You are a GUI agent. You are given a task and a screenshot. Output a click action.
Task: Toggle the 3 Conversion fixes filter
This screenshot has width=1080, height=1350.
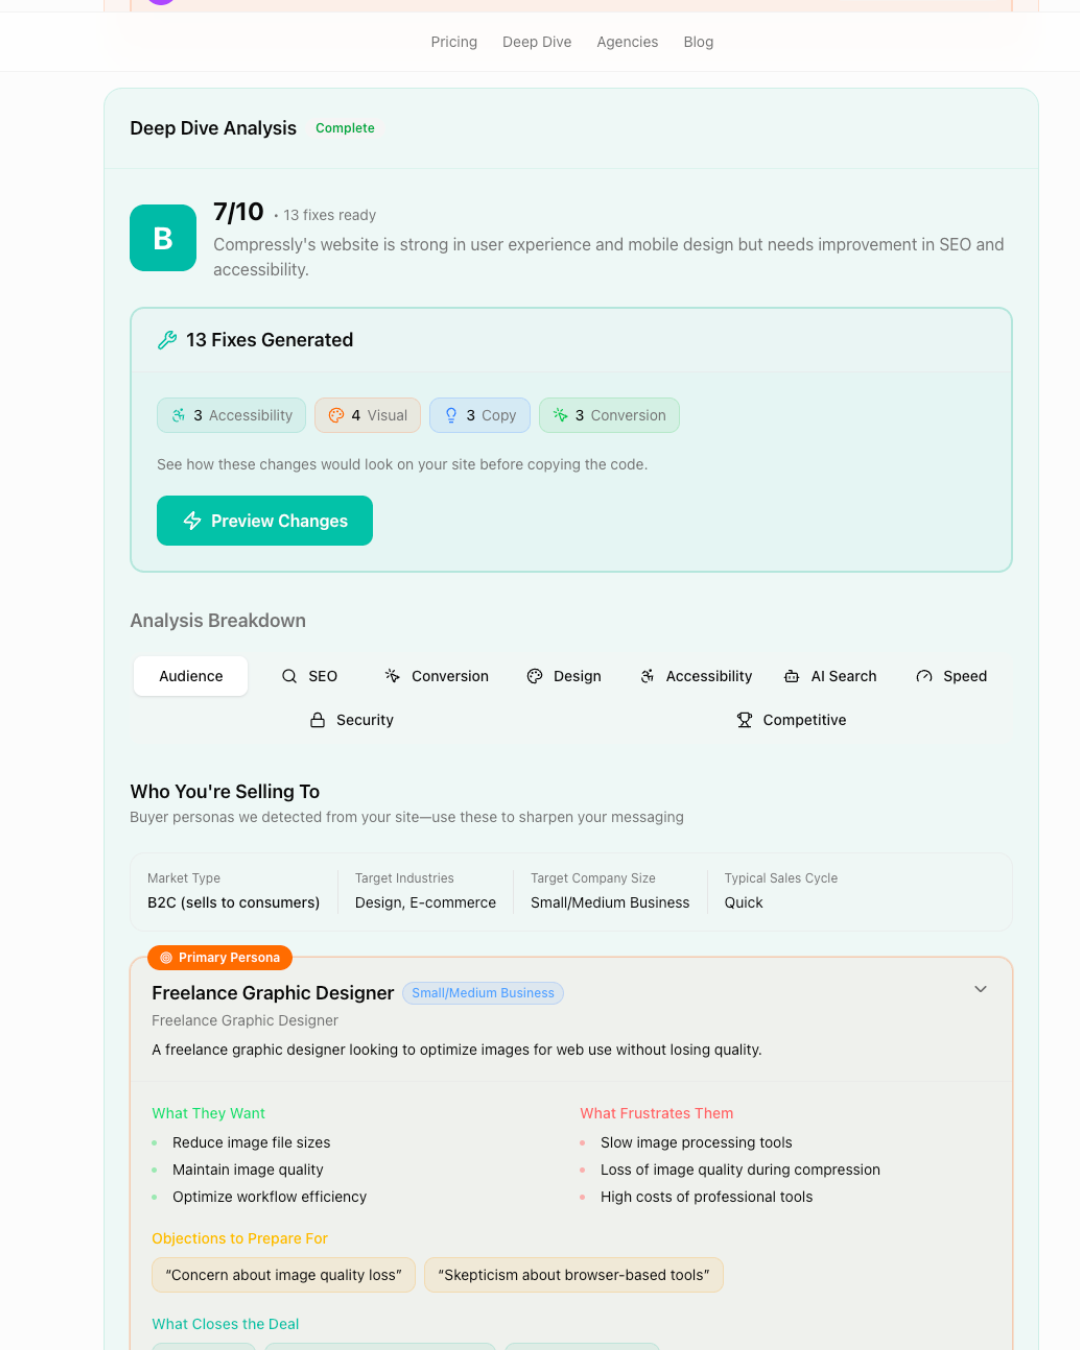coord(609,415)
